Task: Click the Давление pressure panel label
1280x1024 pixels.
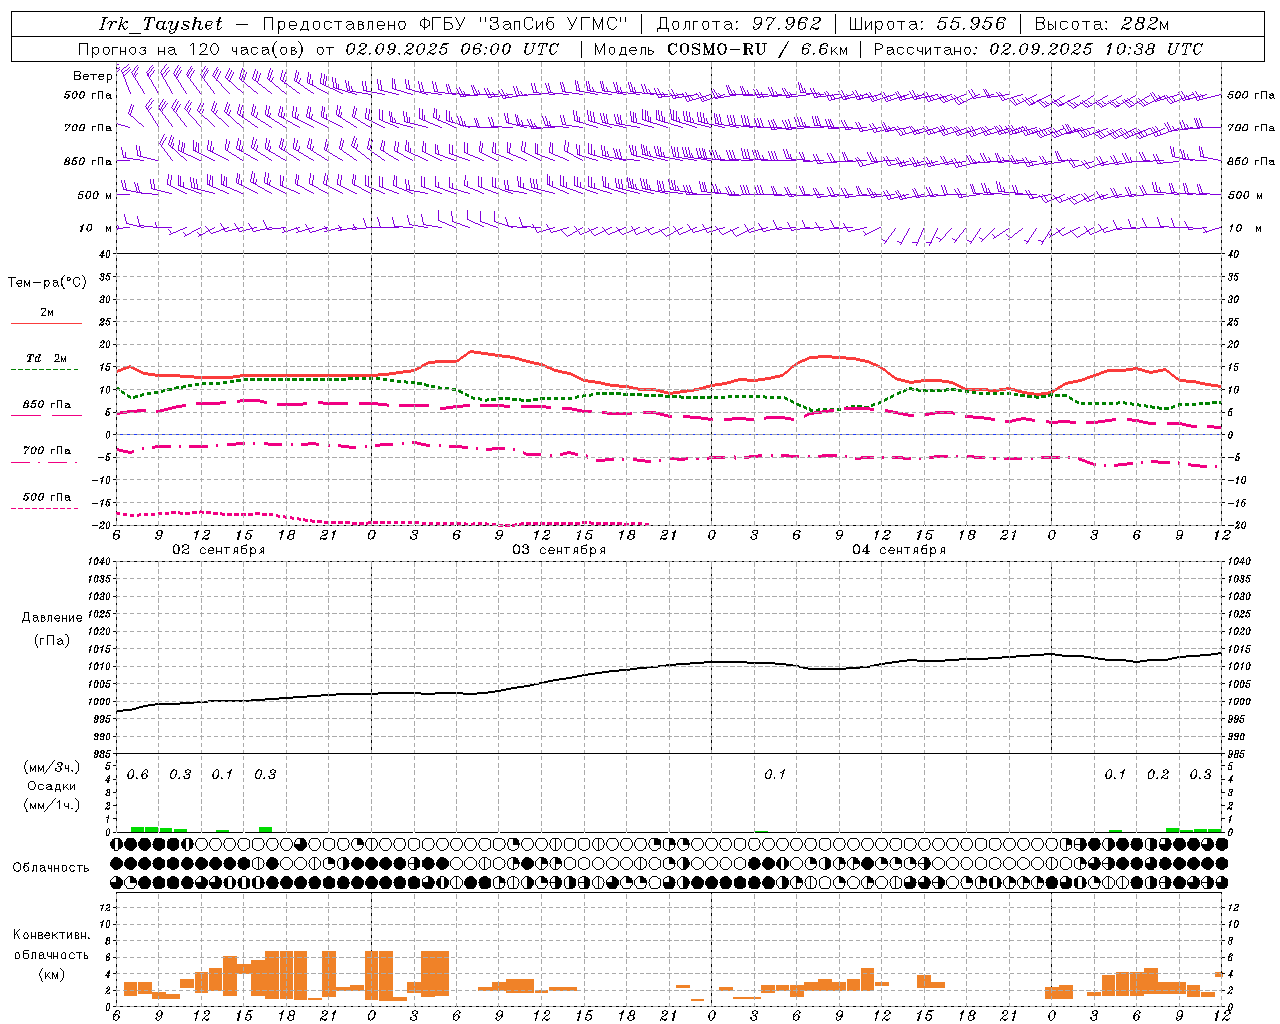Action: 52,618
